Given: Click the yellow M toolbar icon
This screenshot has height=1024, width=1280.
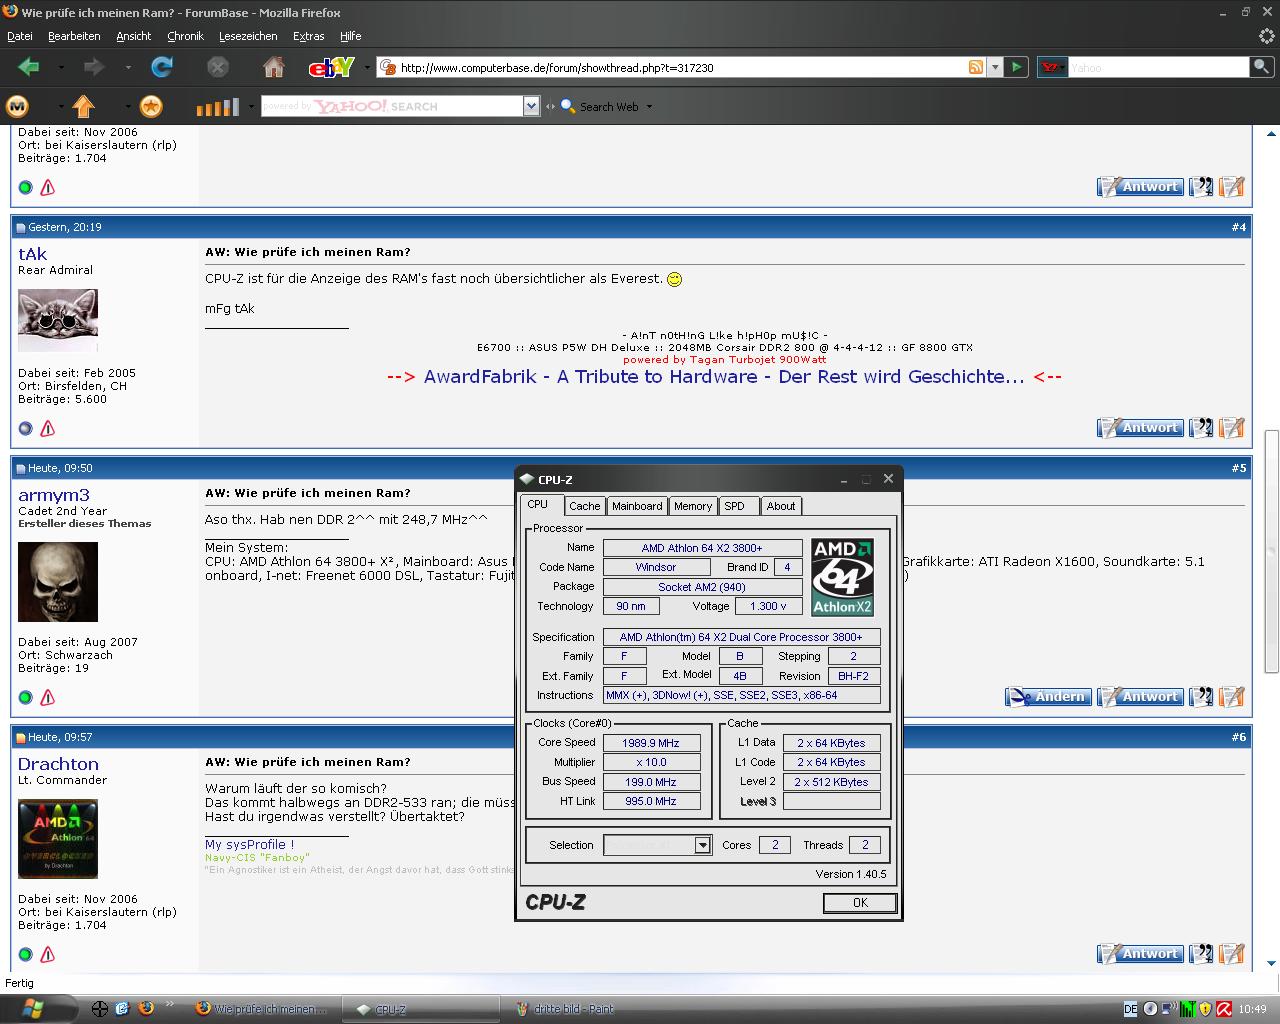Looking at the screenshot, I should click(18, 106).
